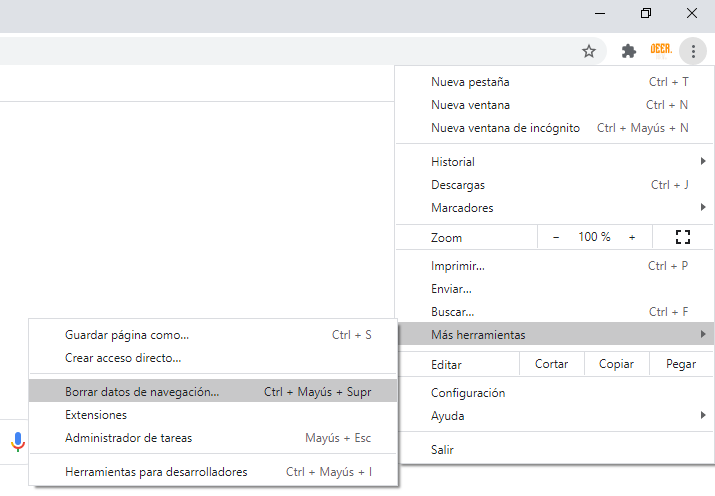This screenshot has height=496, width=715.
Task: Restore down the Chrome window
Action: pos(646,13)
